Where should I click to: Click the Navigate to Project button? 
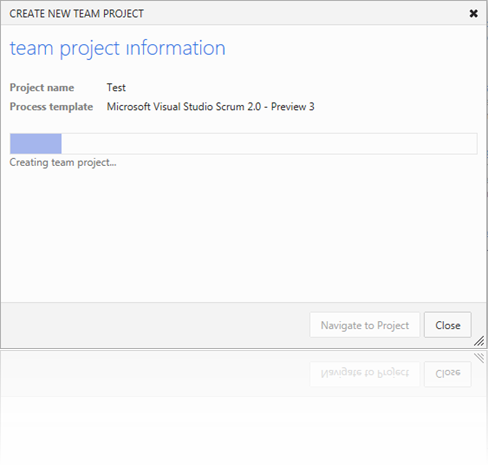[x=365, y=325]
